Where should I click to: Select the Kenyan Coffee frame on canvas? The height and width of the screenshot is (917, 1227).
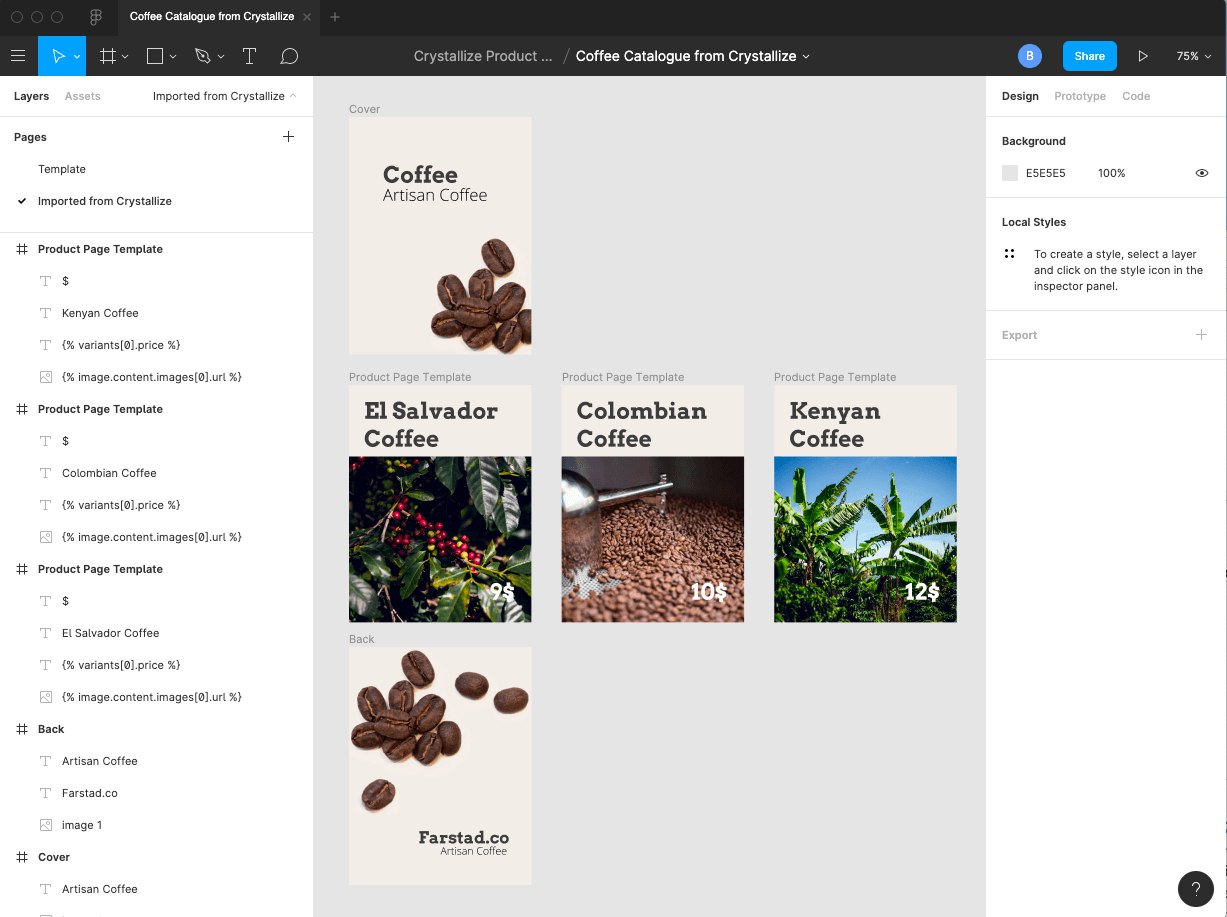[x=865, y=503]
